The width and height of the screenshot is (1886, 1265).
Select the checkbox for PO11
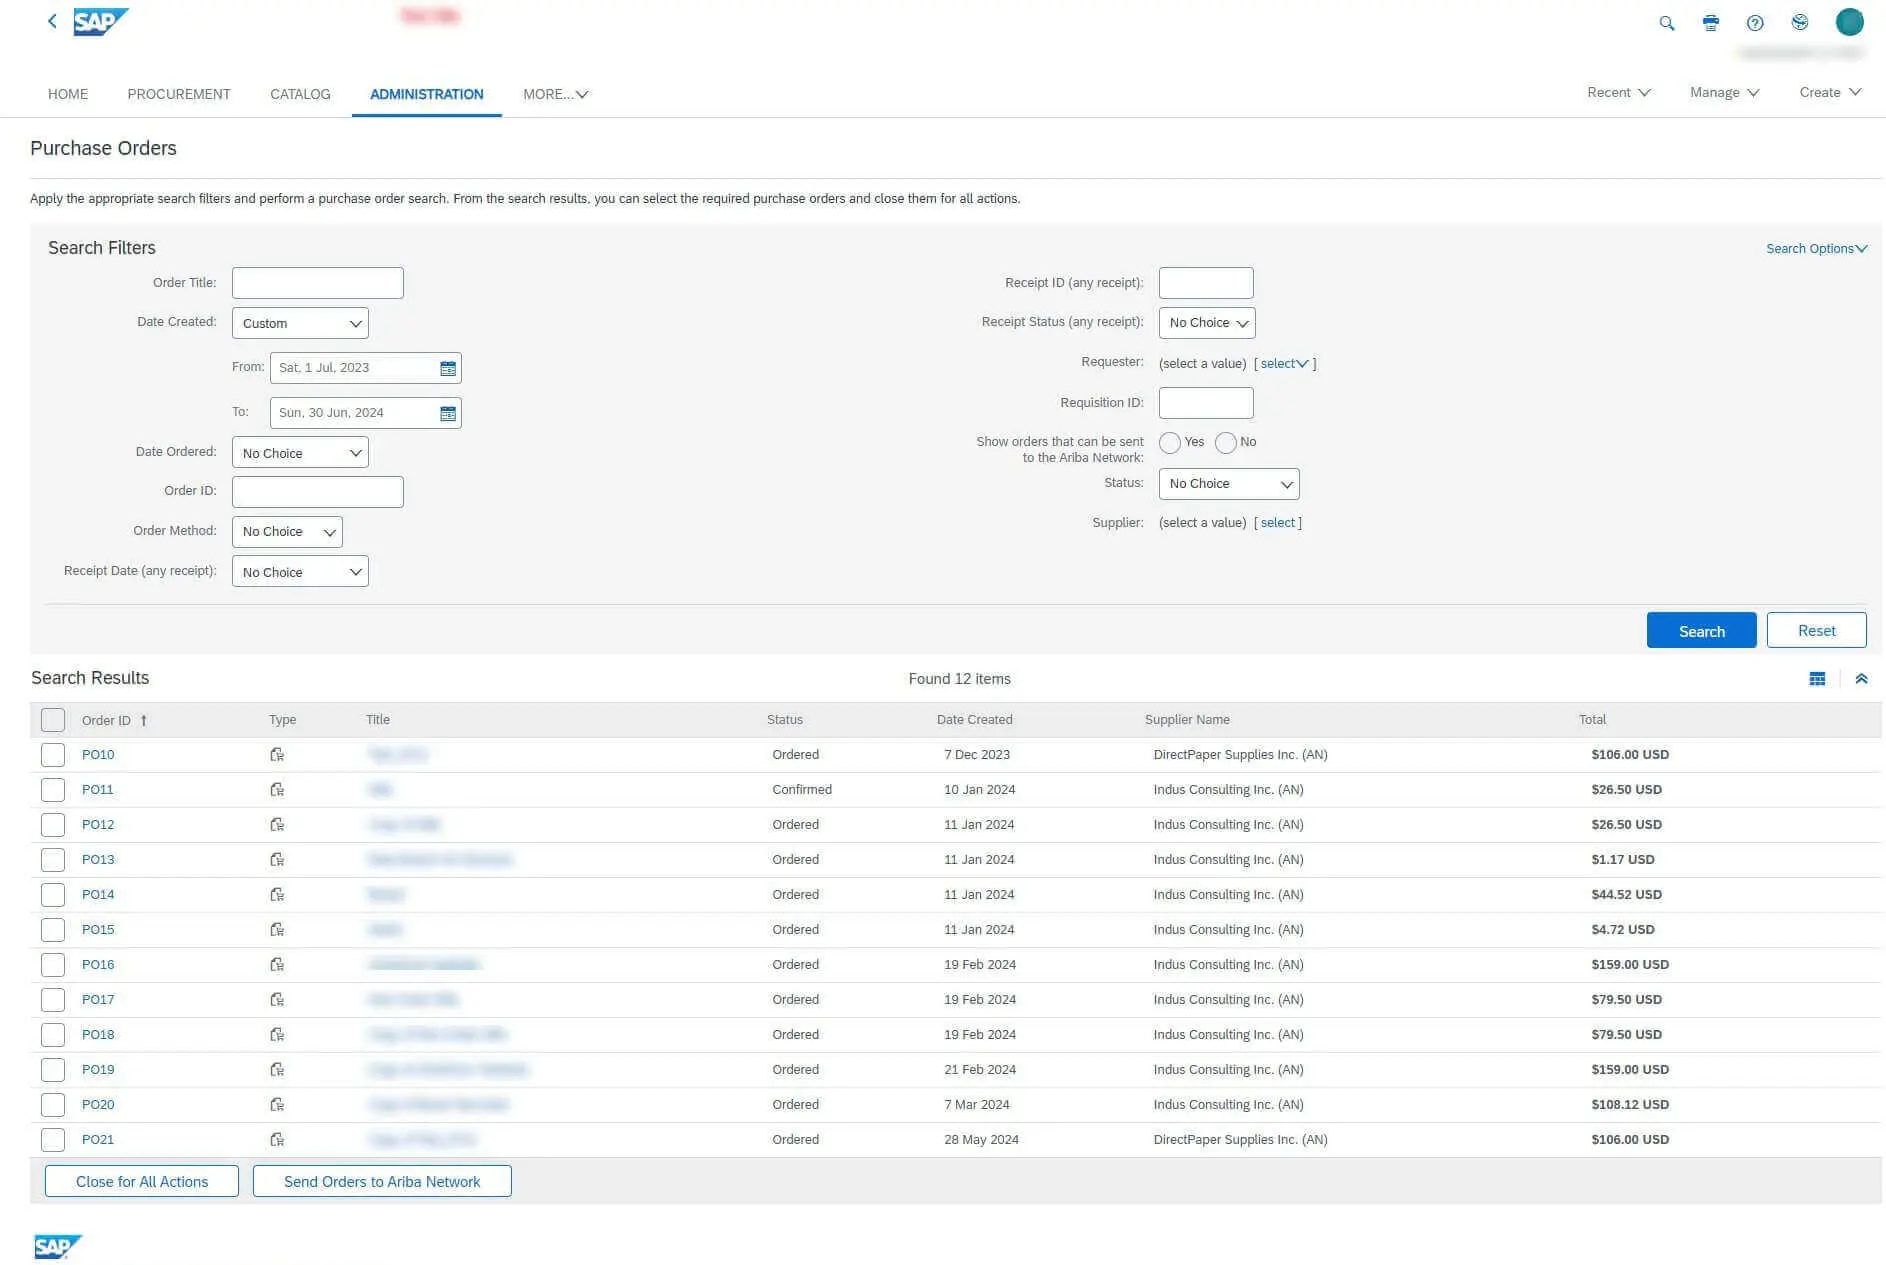(x=53, y=790)
